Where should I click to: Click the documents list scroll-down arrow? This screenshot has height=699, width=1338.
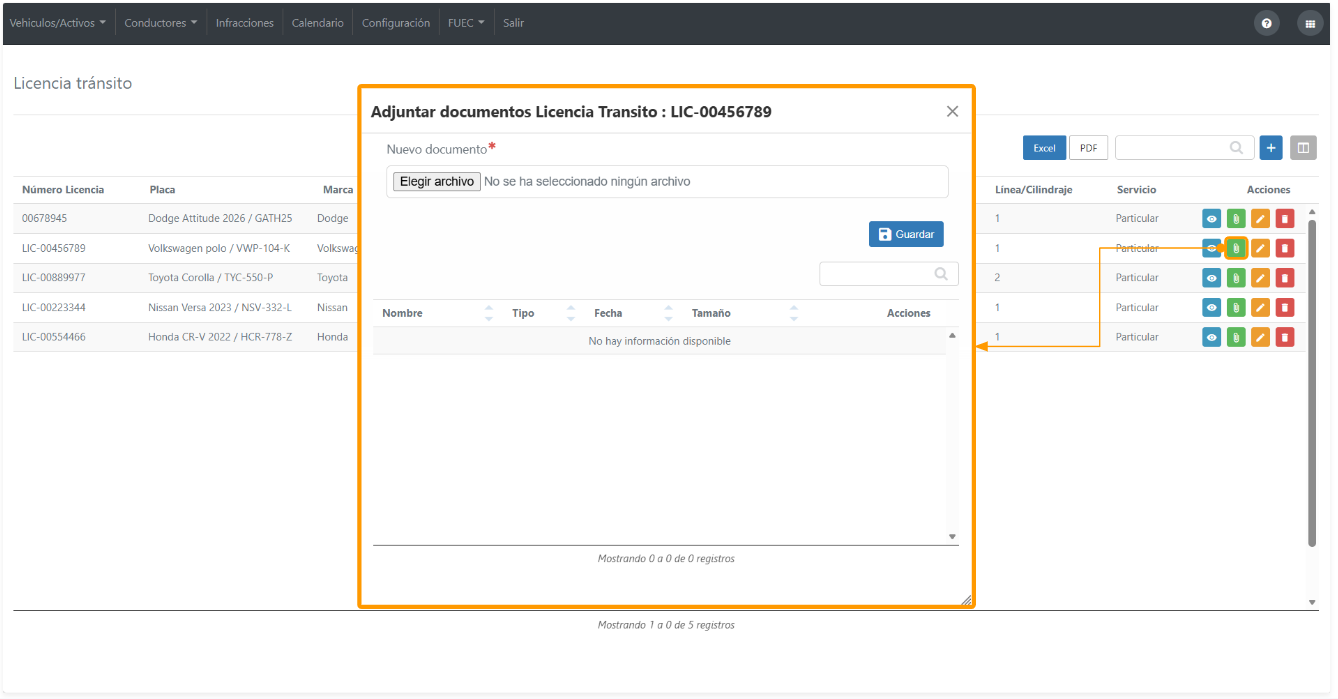pos(952,537)
